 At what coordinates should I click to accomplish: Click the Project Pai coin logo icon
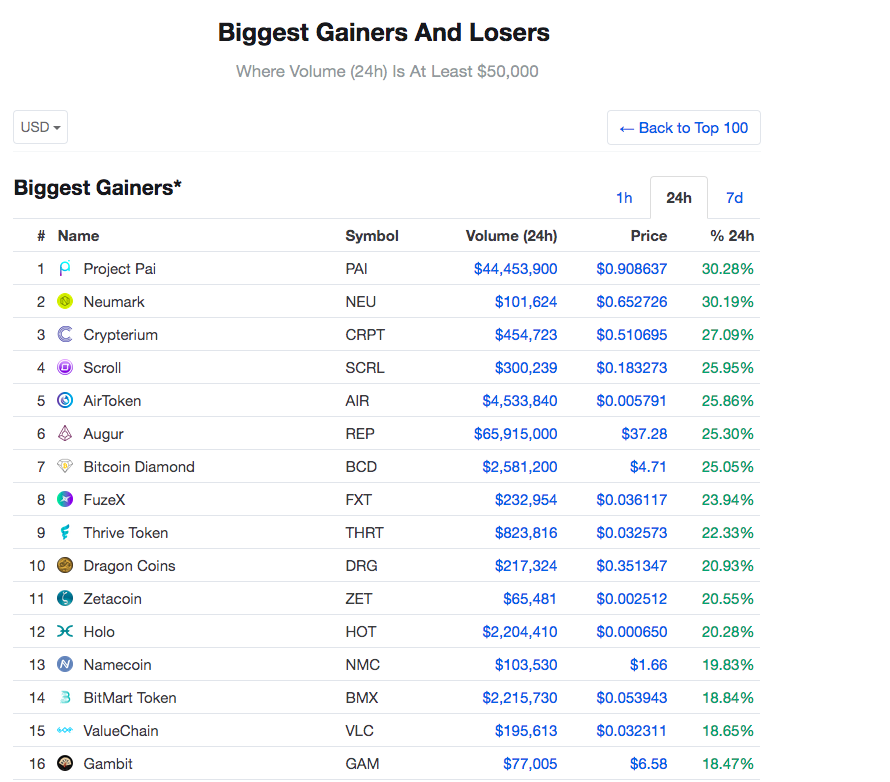(x=65, y=268)
